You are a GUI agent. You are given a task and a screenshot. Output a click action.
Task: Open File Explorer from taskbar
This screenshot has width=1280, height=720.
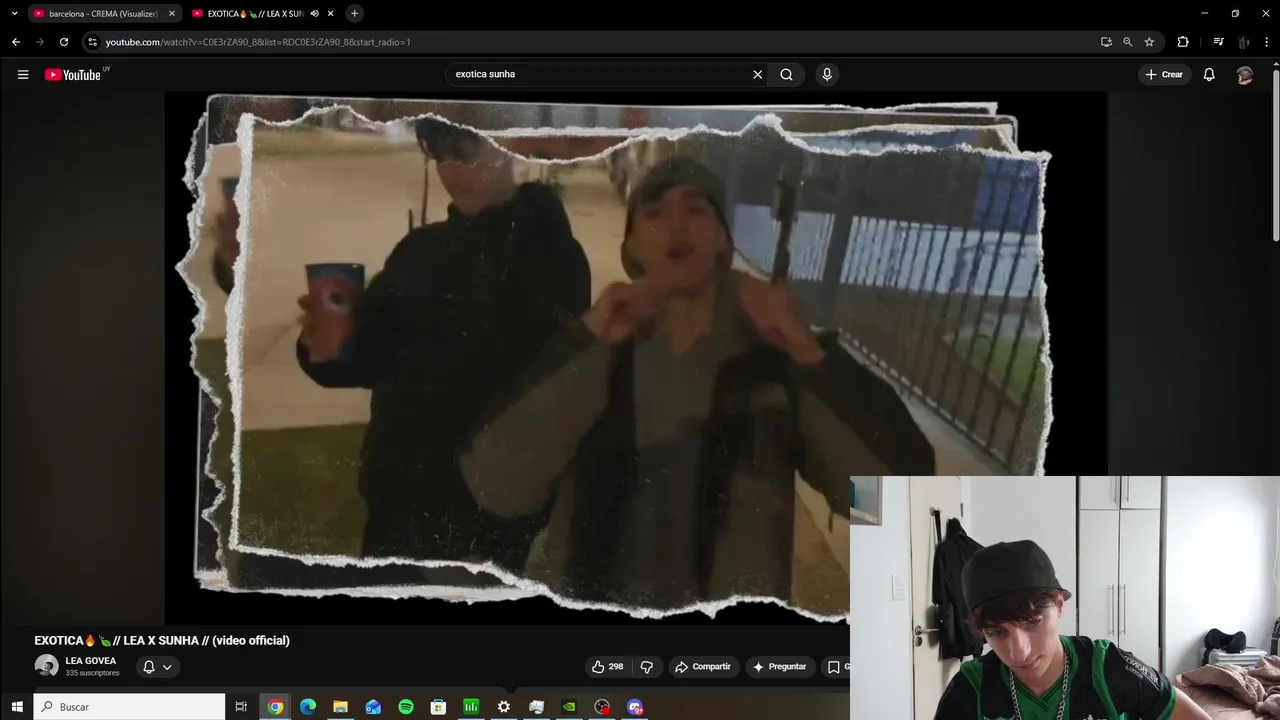(x=340, y=707)
